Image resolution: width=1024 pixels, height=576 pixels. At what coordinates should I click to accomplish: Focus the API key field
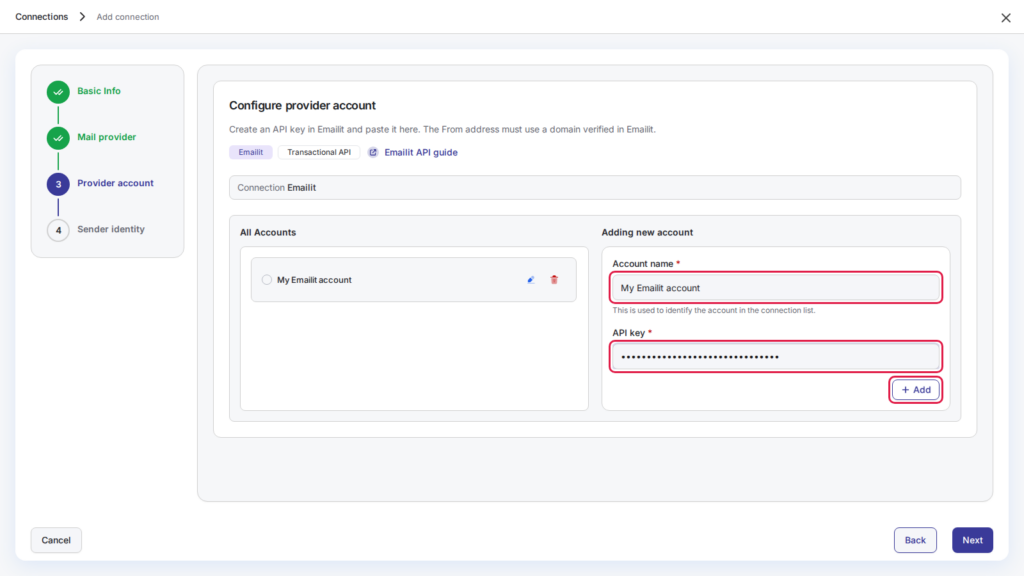point(776,357)
